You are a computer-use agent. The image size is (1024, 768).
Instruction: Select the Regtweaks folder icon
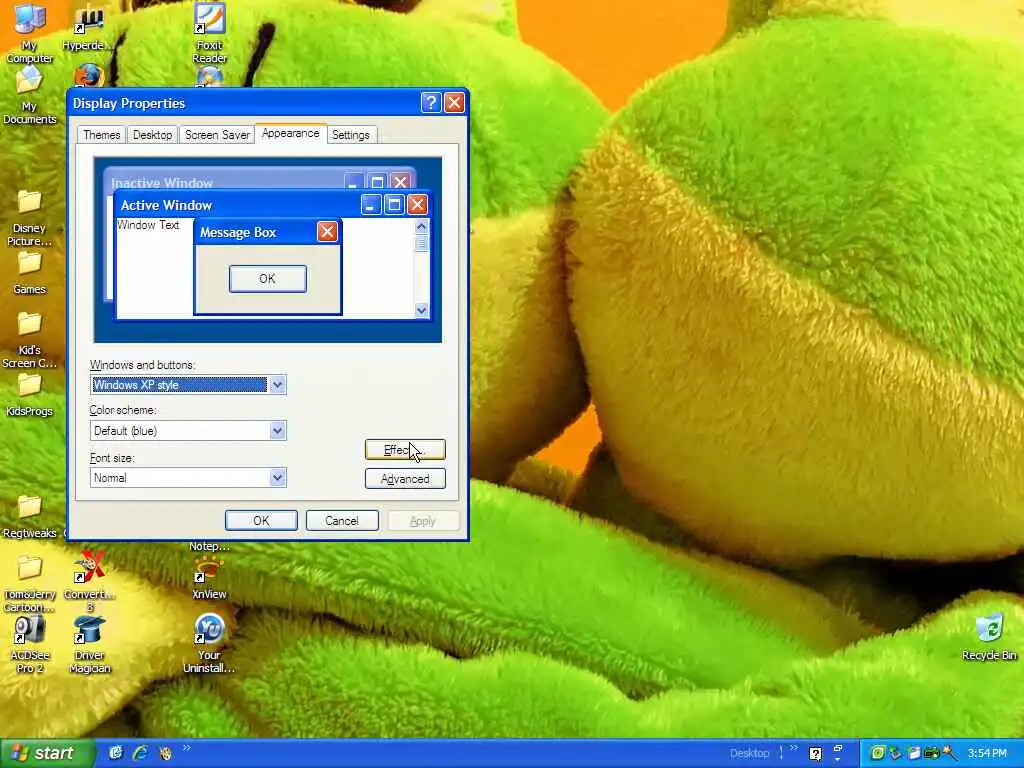(29, 517)
